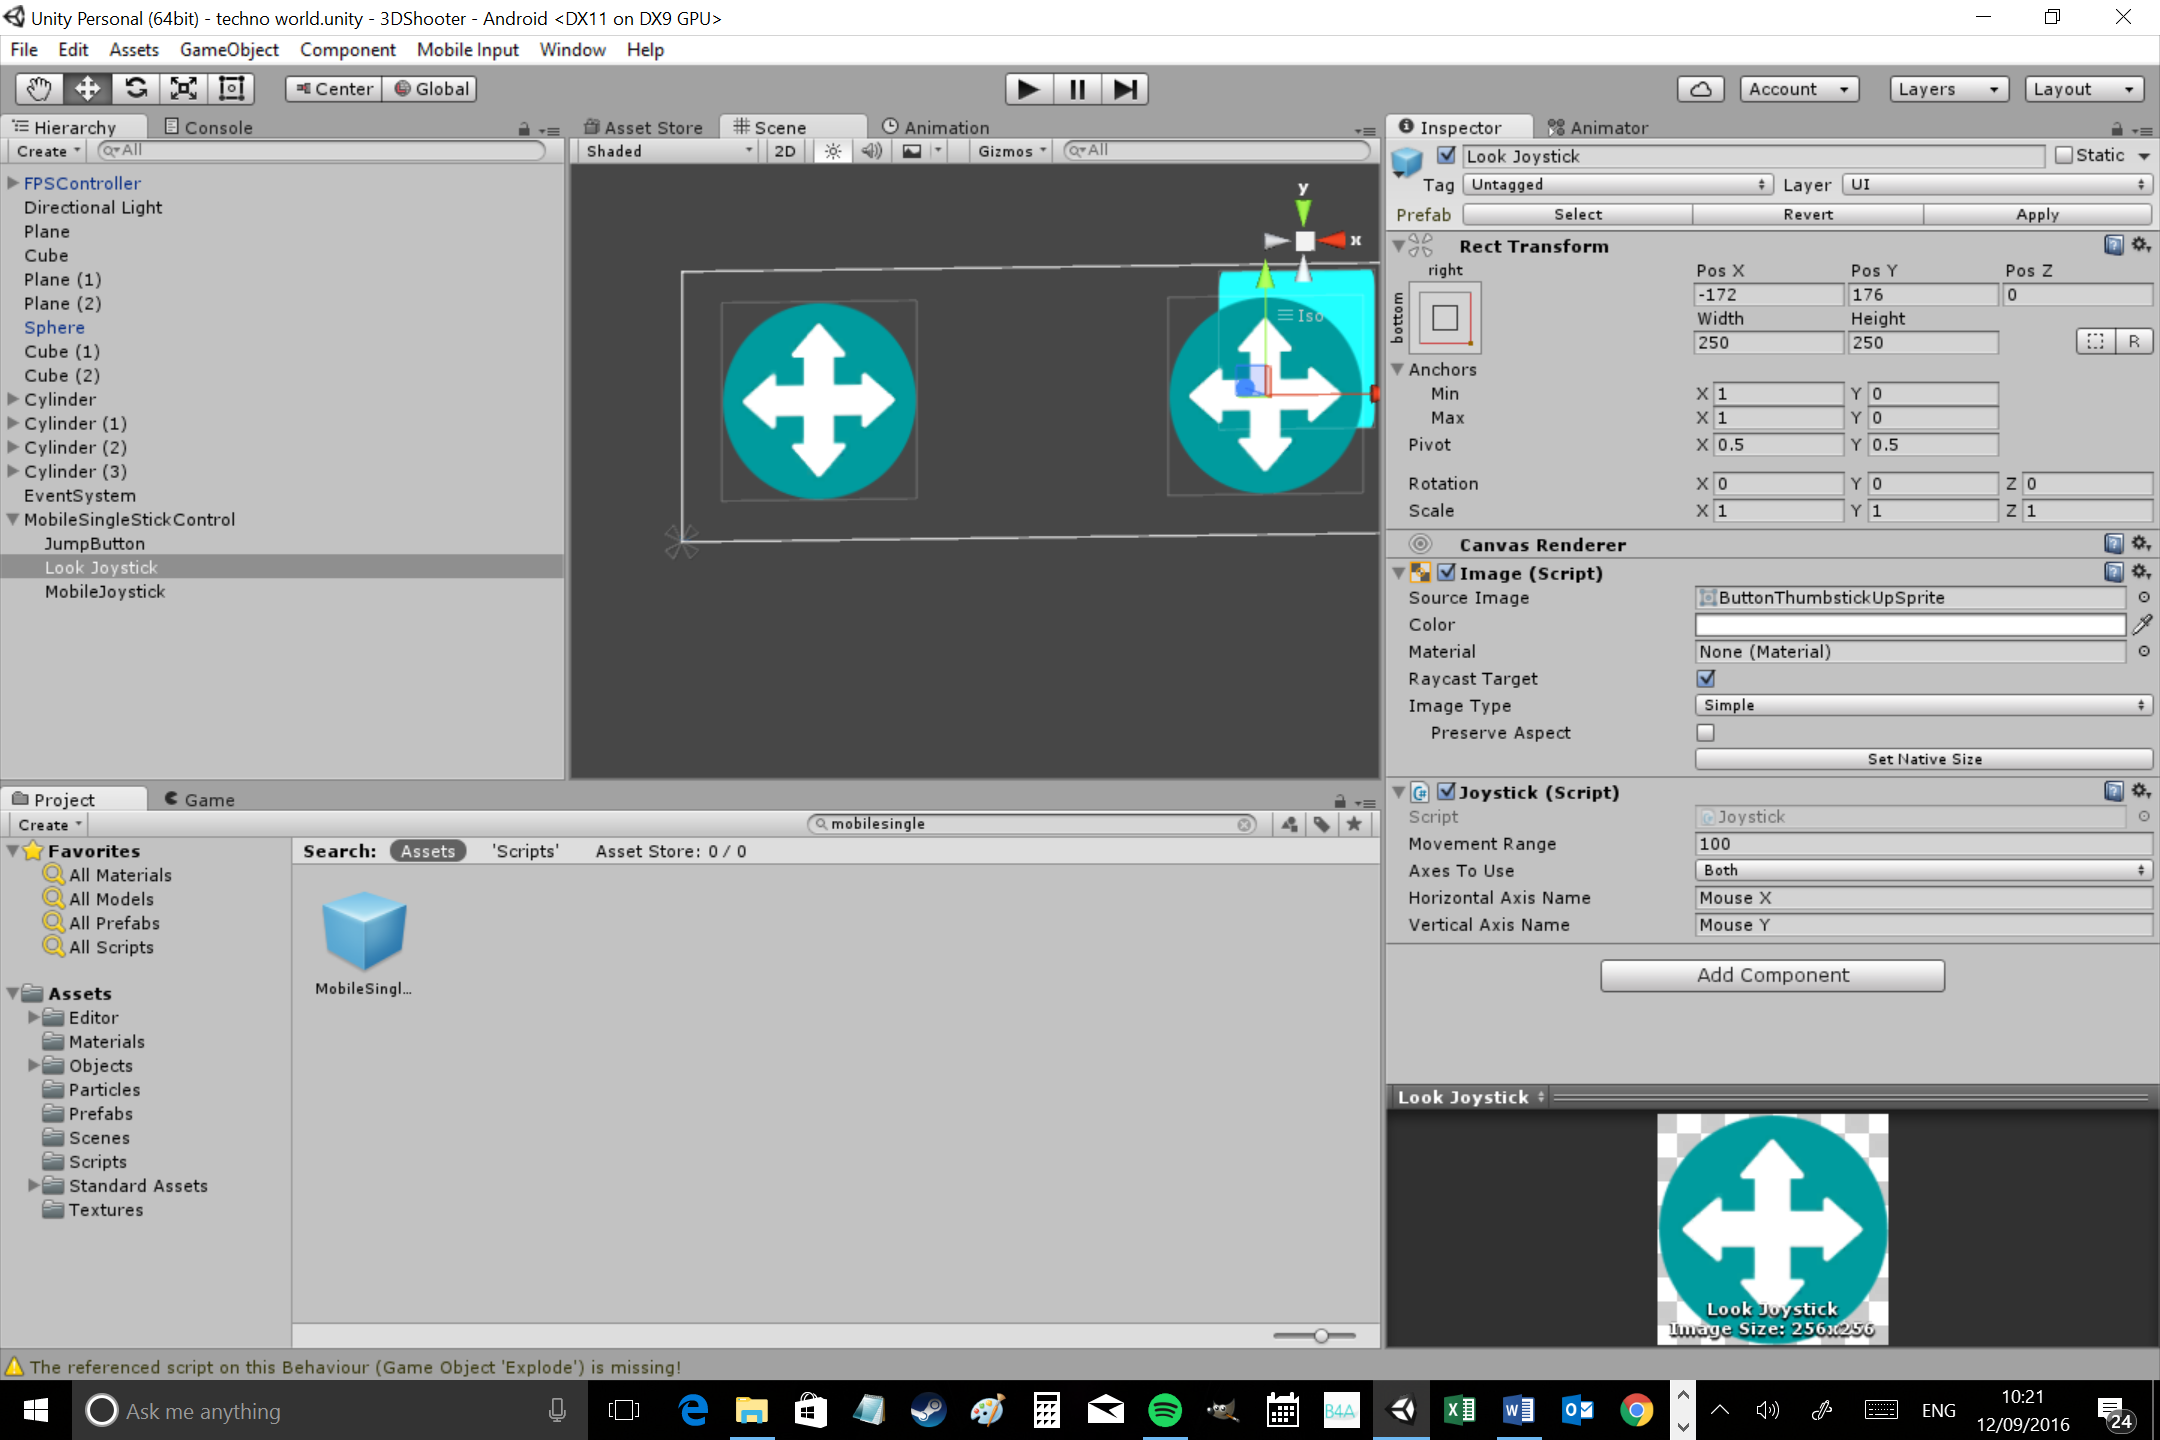
Task: Pick color with the eyedropper icon
Action: (2142, 625)
